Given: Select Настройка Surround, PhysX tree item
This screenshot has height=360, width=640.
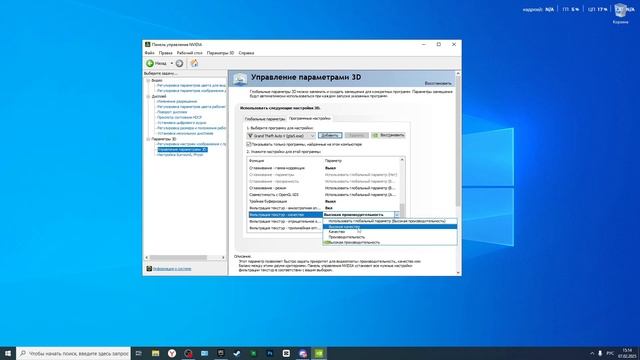Looking at the screenshot, I should coord(180,155).
